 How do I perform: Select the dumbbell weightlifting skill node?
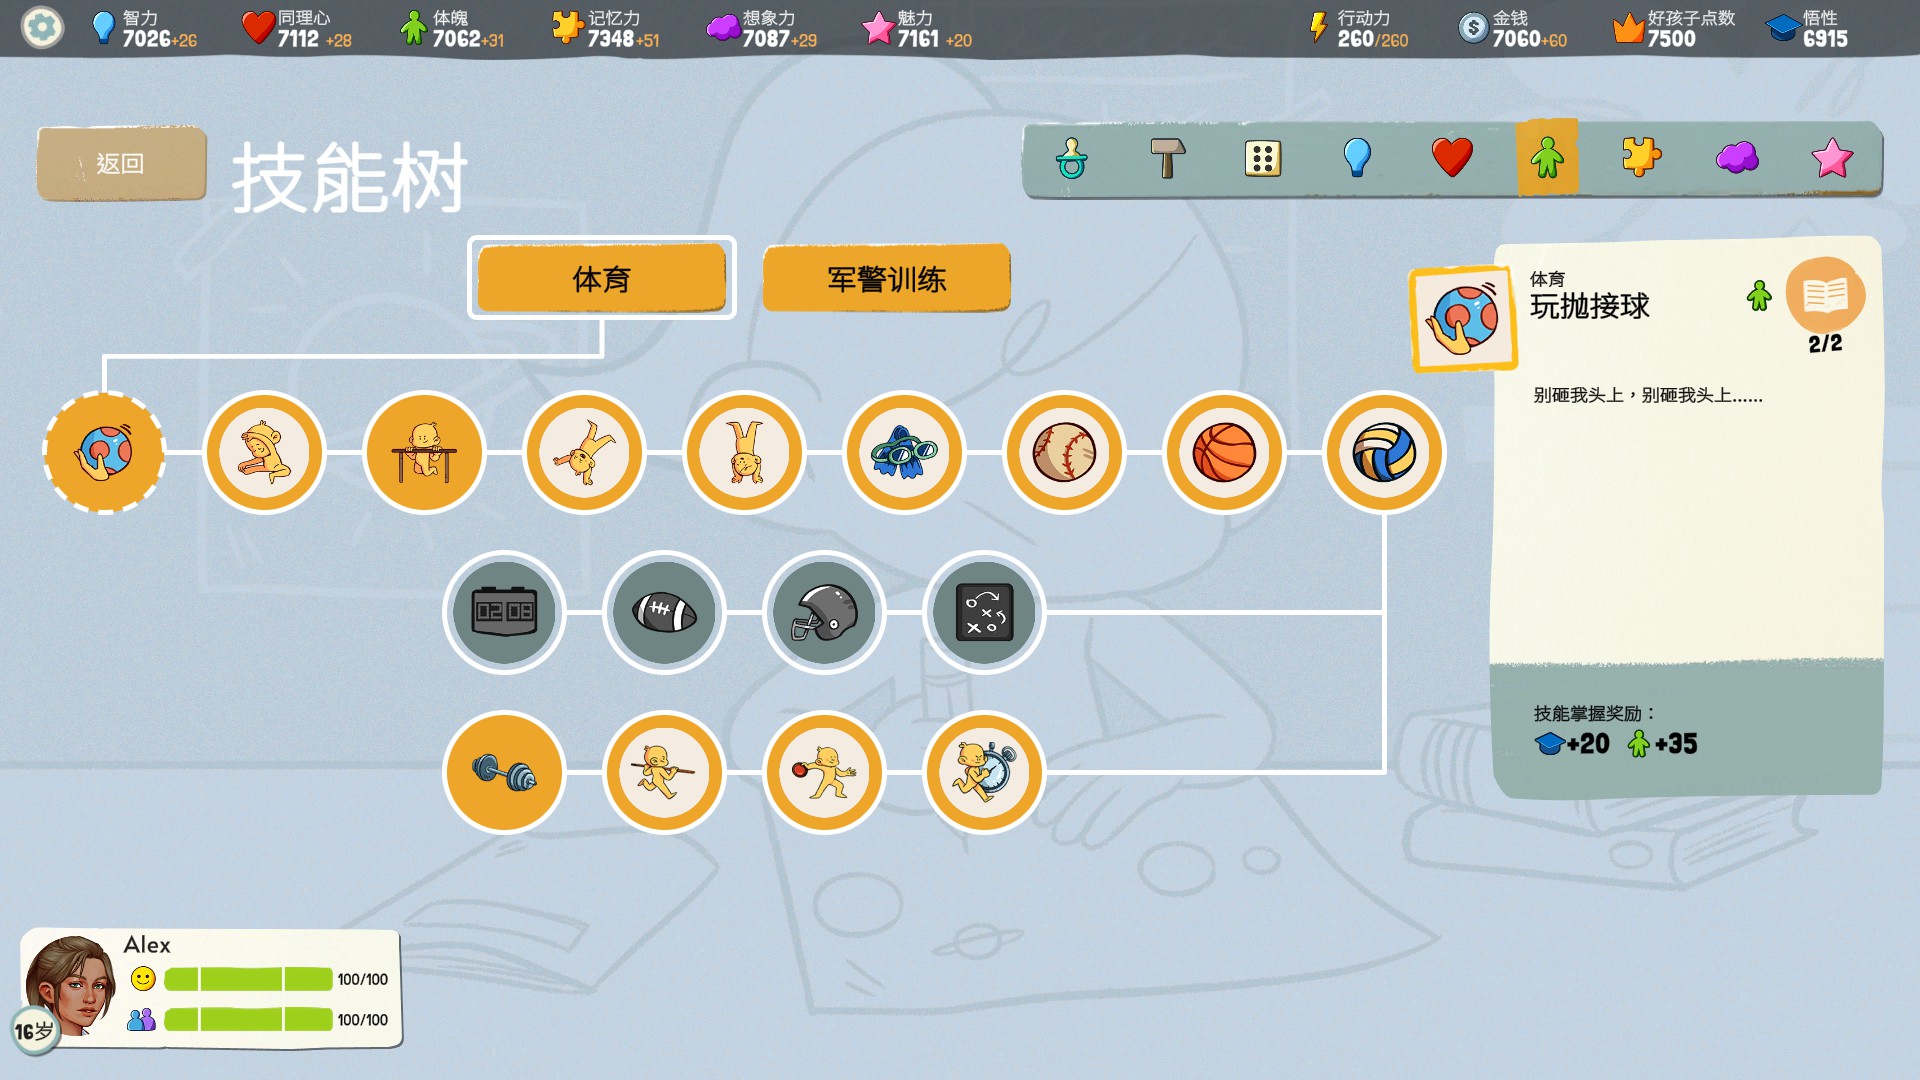tap(504, 772)
